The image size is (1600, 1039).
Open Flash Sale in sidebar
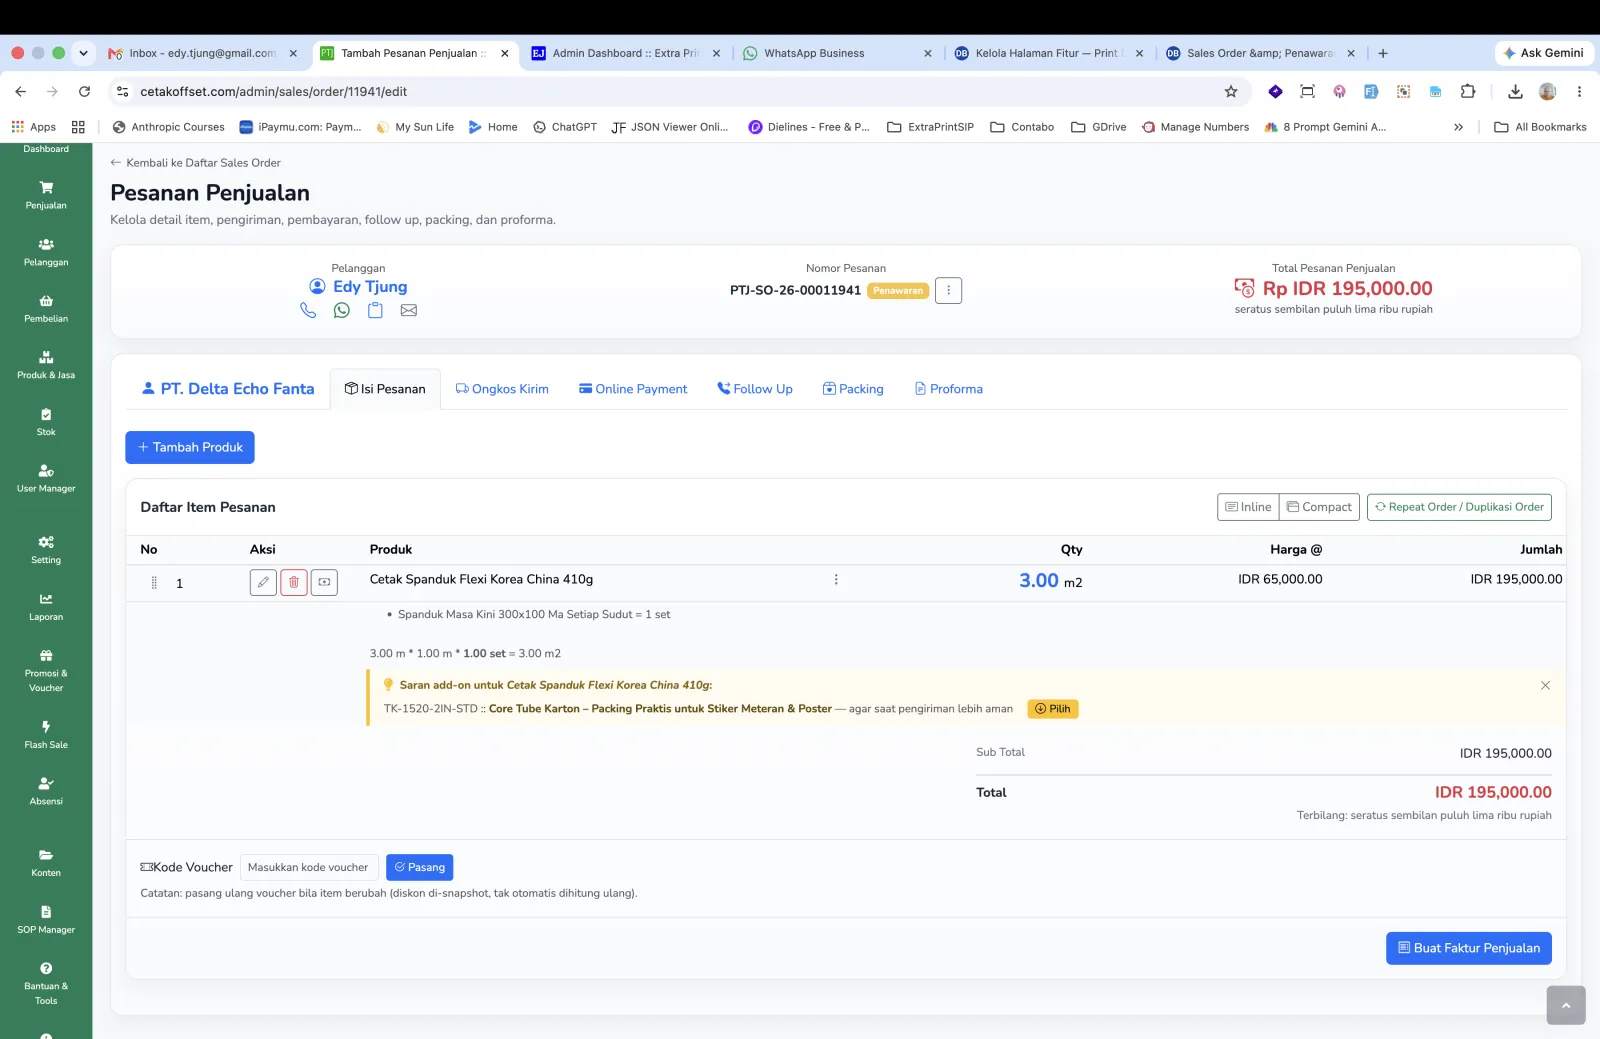point(46,735)
